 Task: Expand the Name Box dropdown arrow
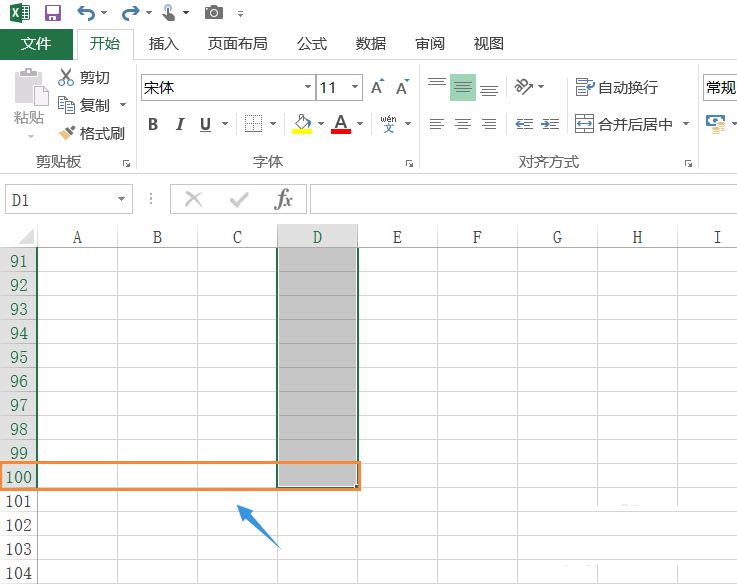click(x=122, y=200)
